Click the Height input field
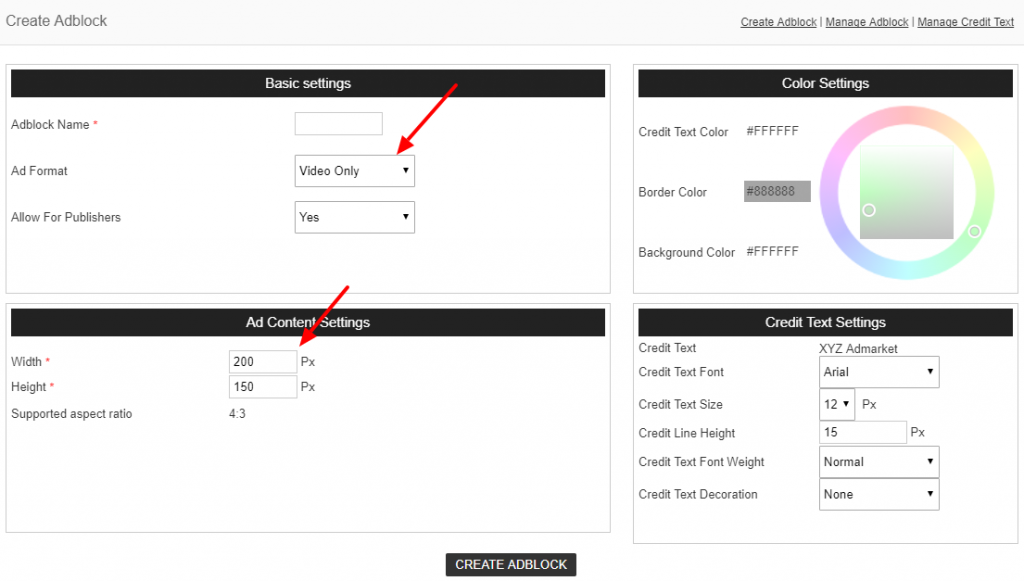Viewport: 1024px width, 581px height. tap(263, 387)
